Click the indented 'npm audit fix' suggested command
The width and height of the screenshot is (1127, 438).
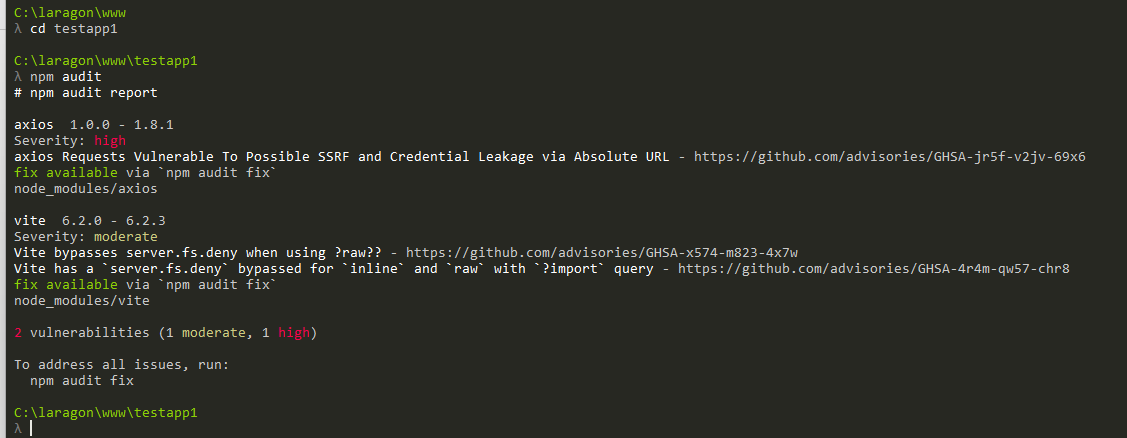tap(82, 381)
